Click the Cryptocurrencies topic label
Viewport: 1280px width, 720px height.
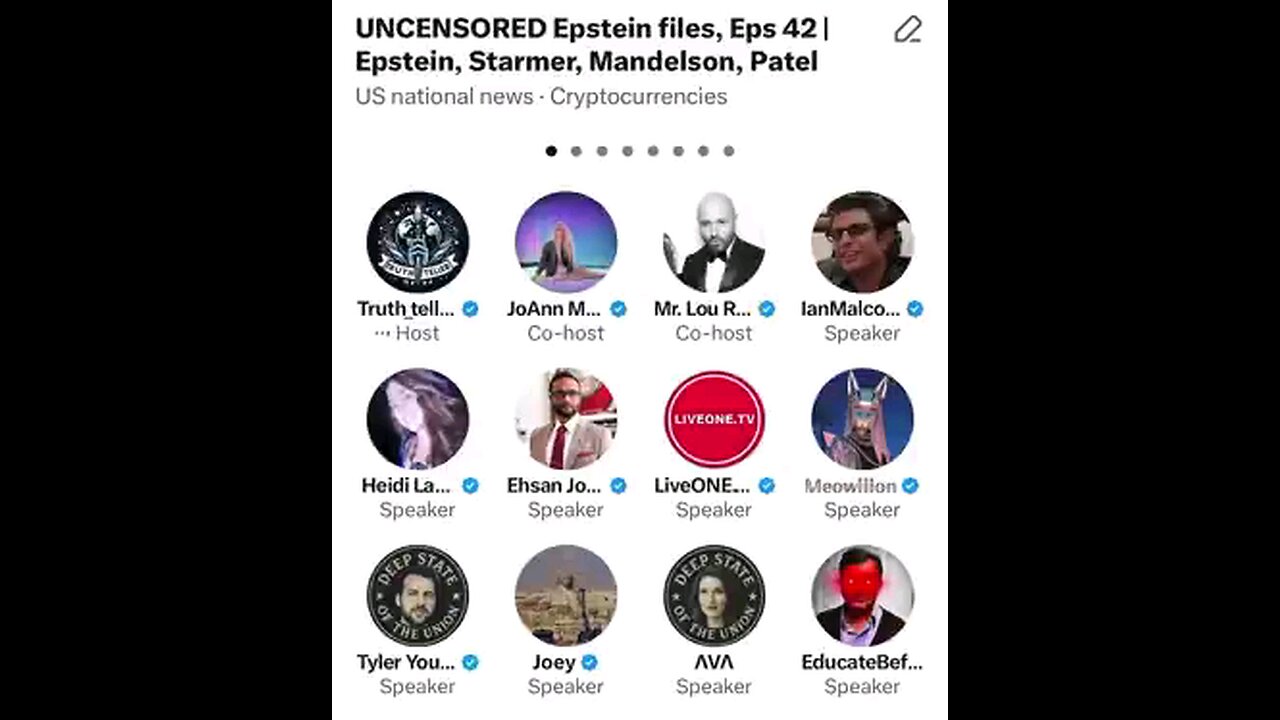point(638,97)
